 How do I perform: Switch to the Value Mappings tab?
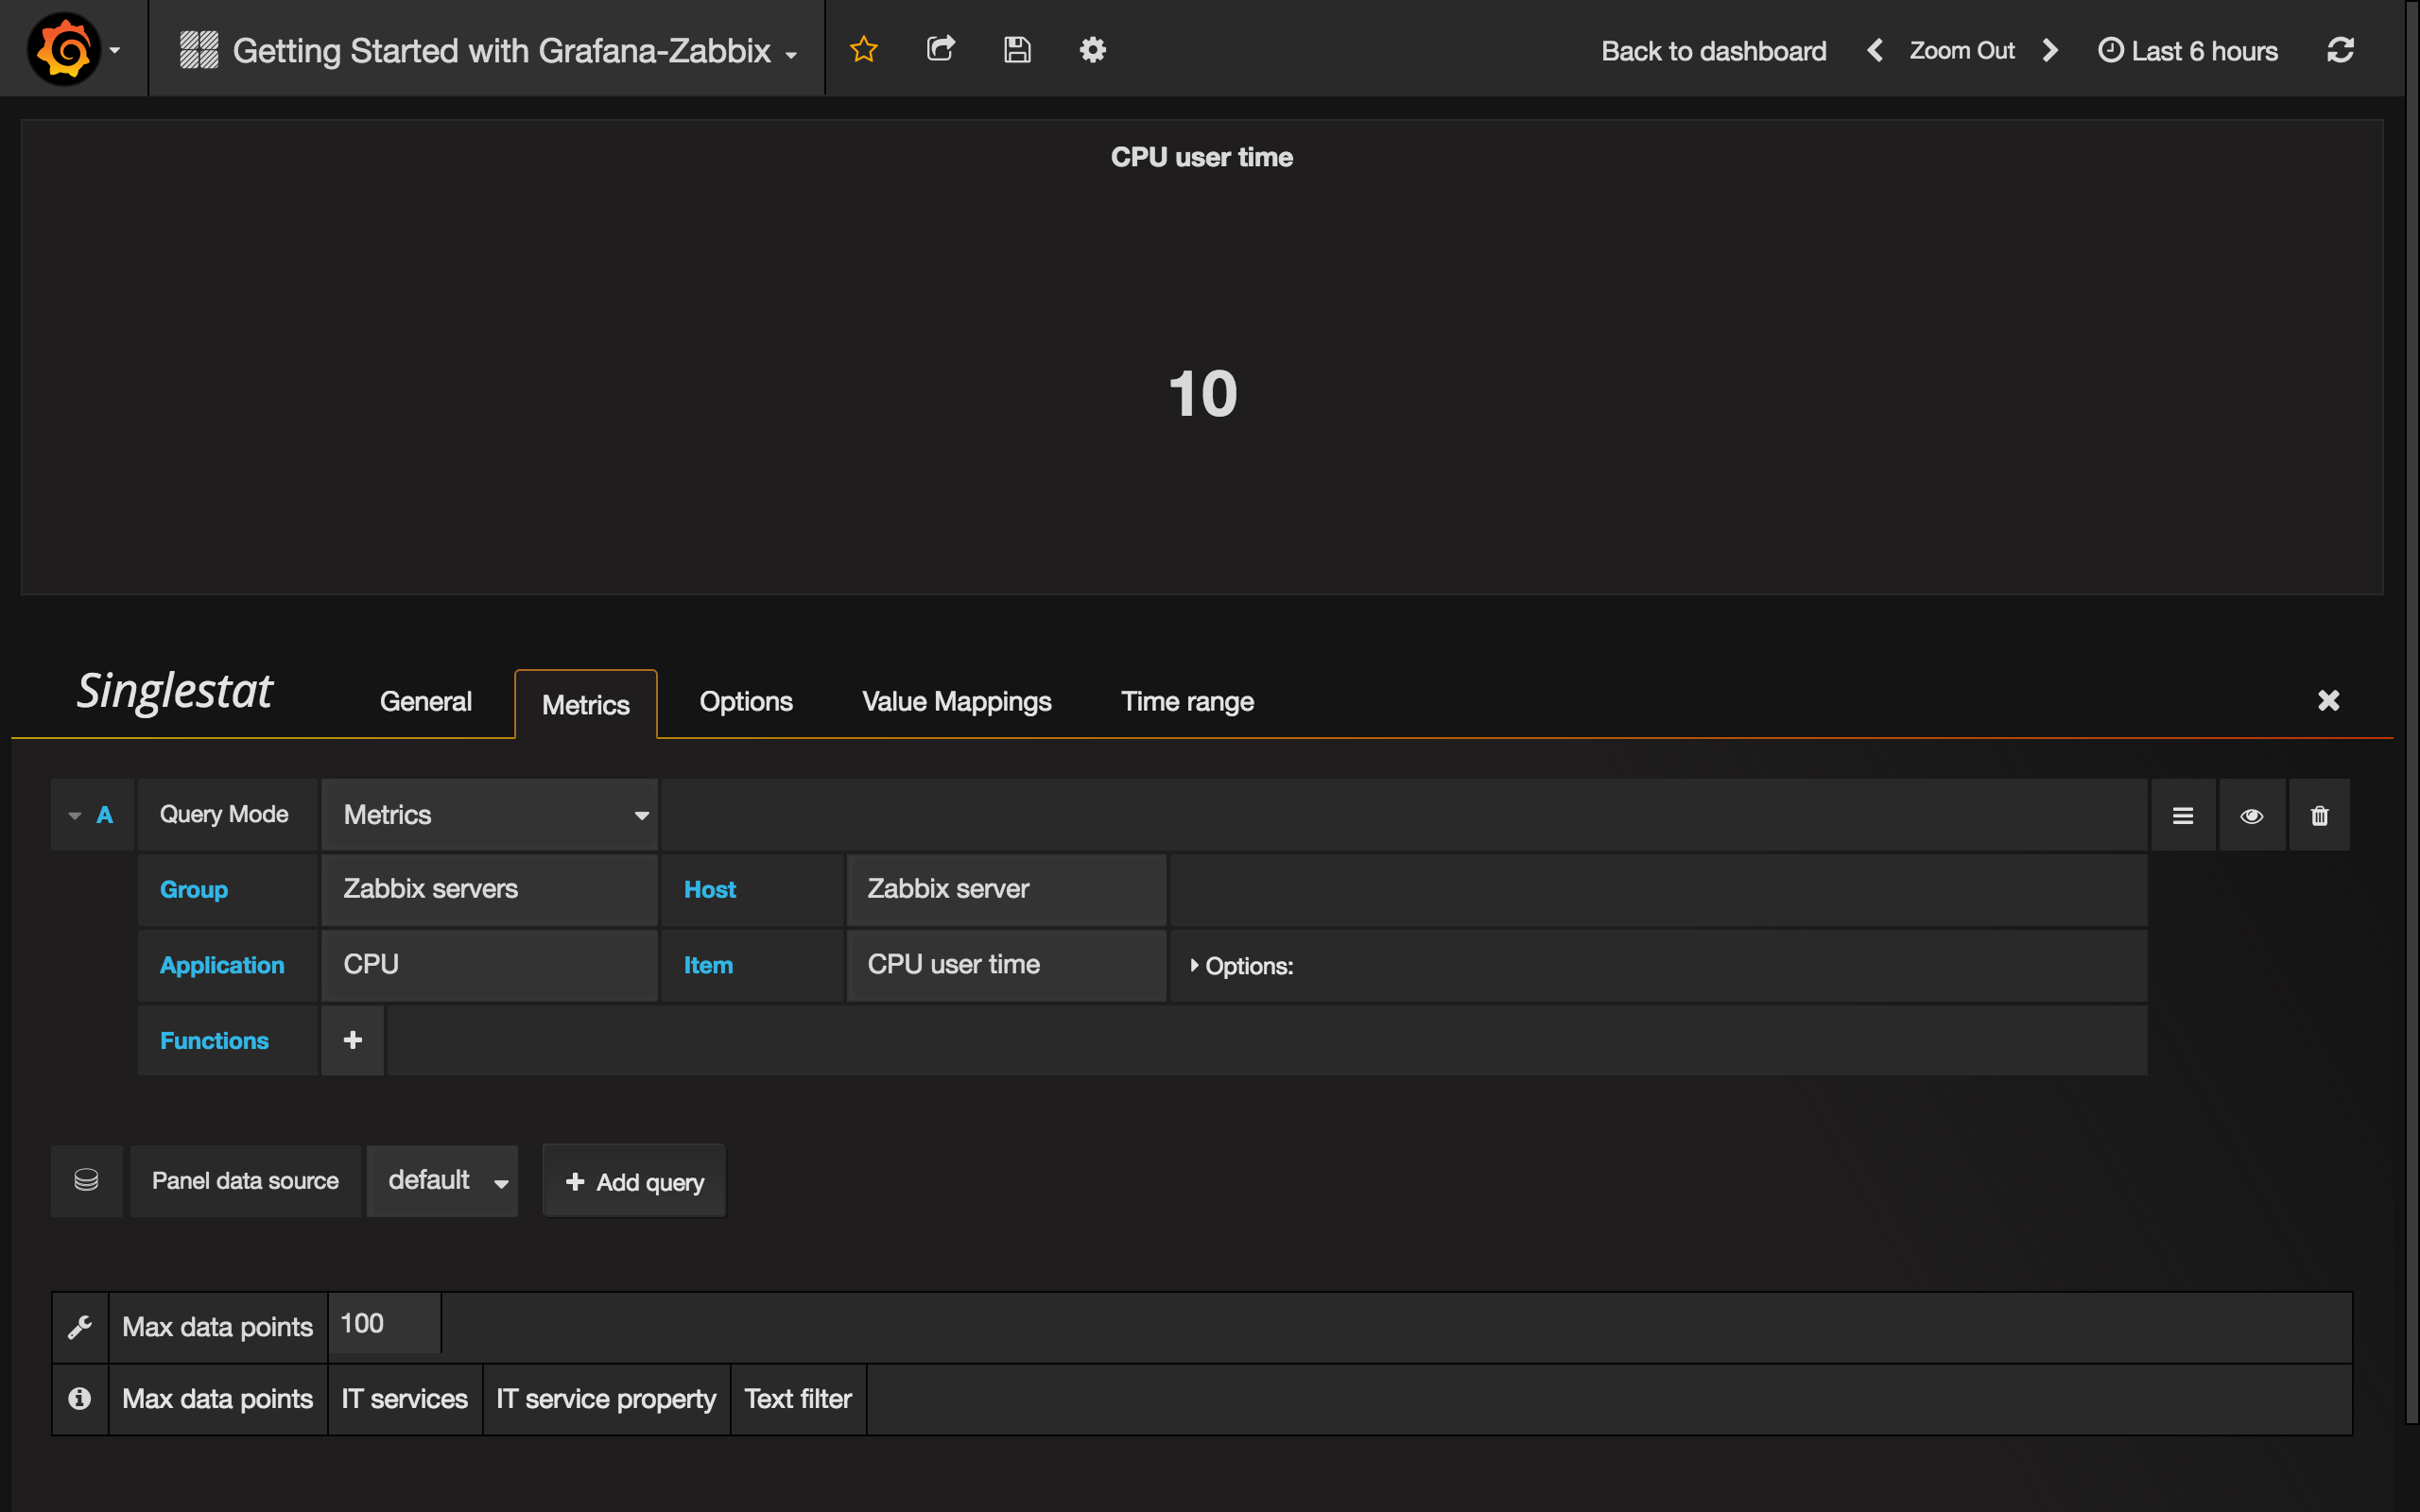coord(956,702)
